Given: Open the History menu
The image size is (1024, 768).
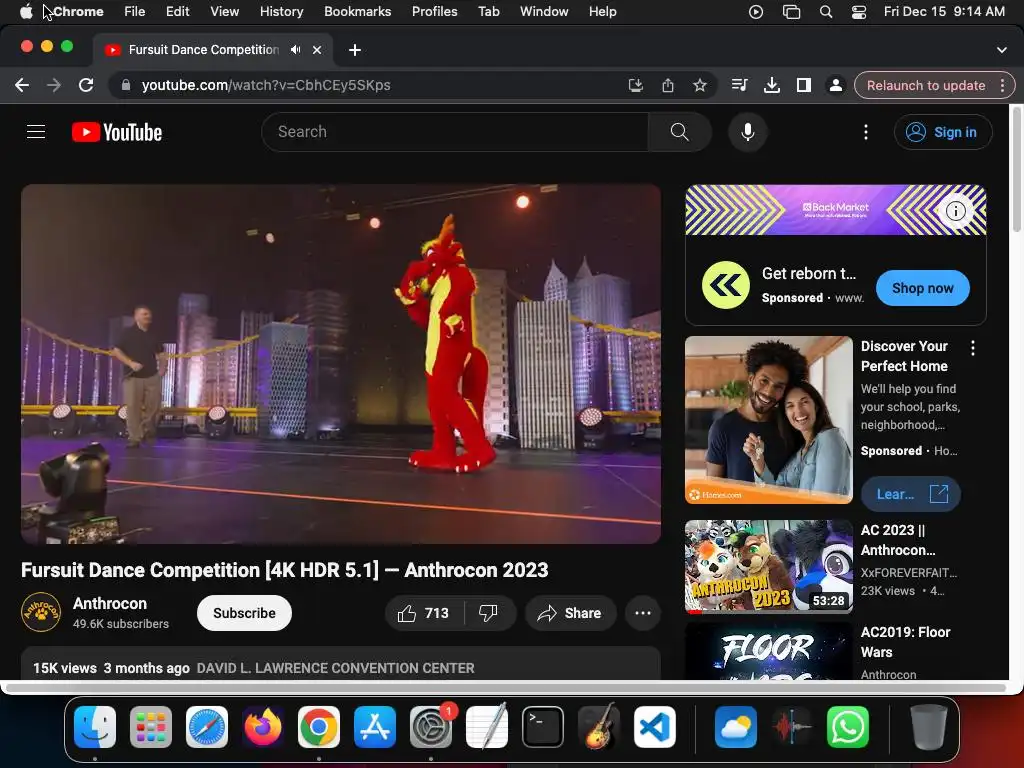Looking at the screenshot, I should click(281, 11).
